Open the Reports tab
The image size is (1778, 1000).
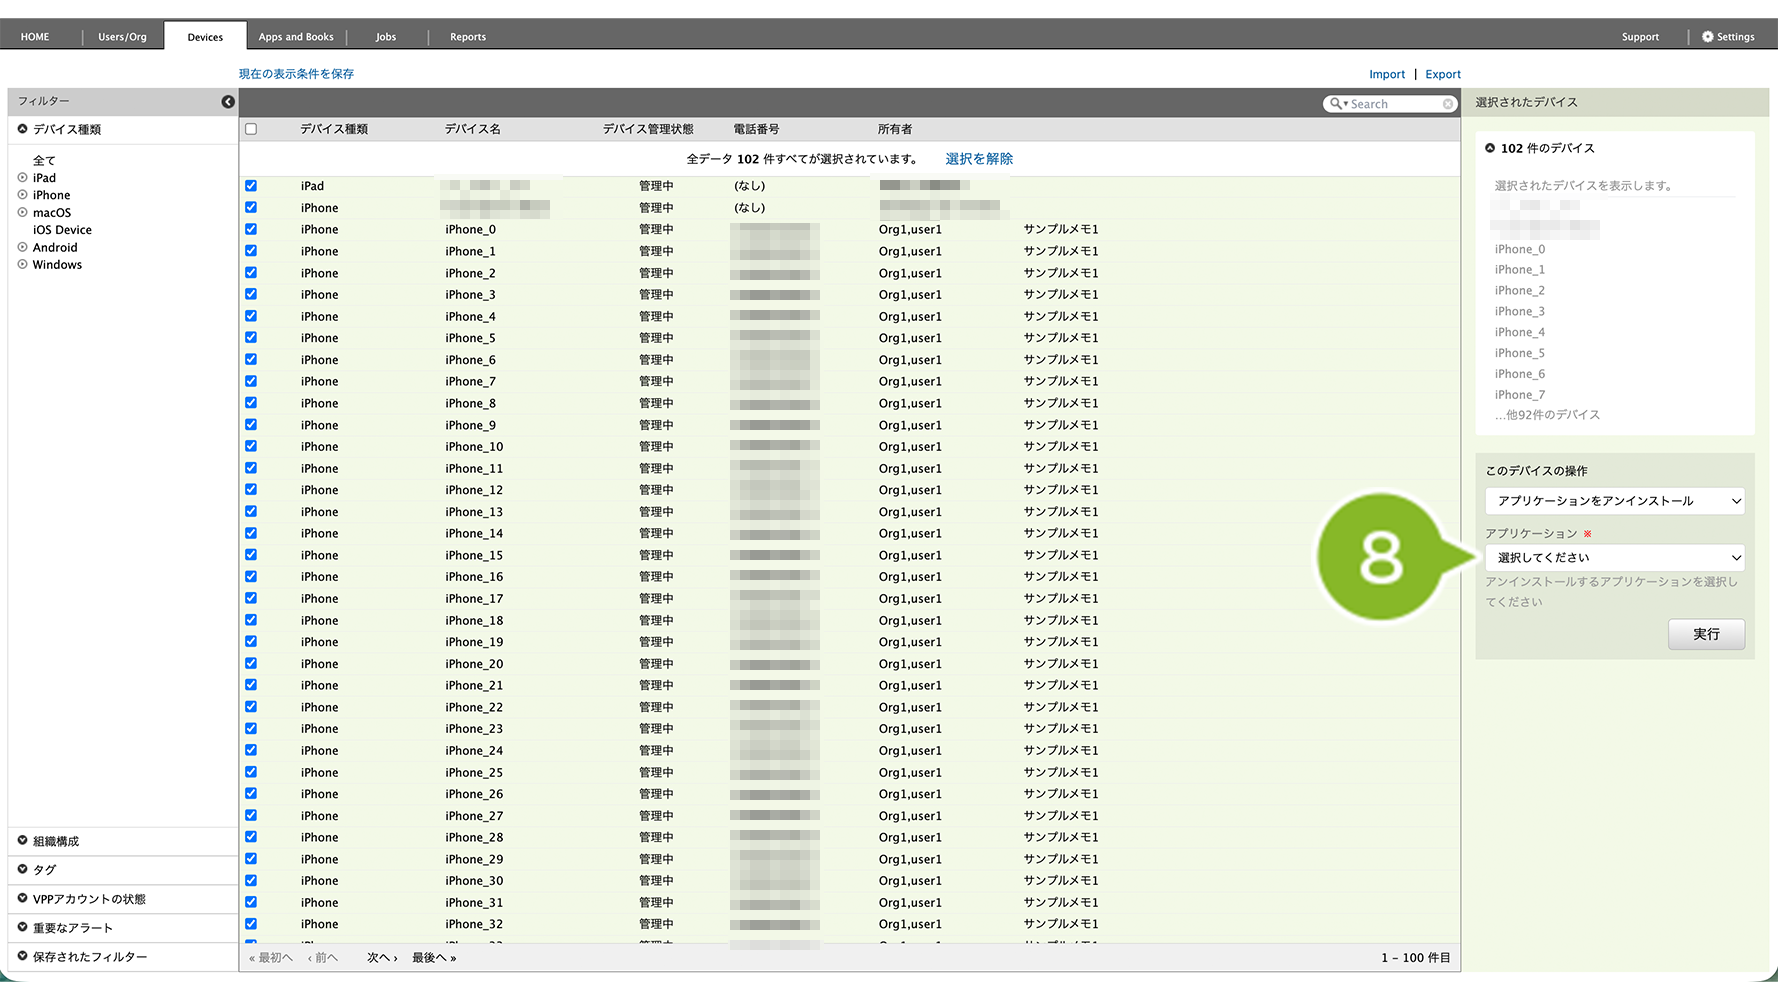point(467,37)
